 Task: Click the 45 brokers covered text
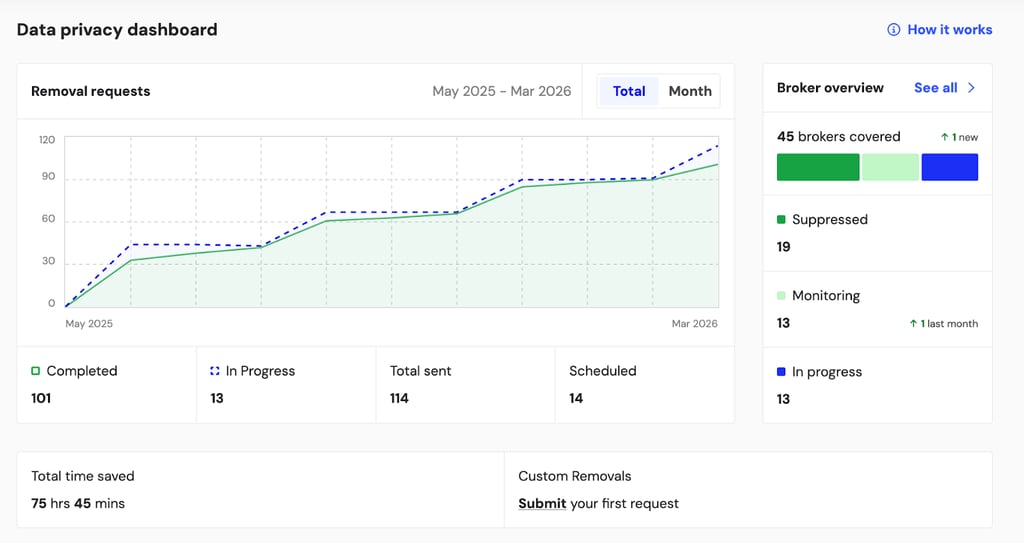[839, 137]
